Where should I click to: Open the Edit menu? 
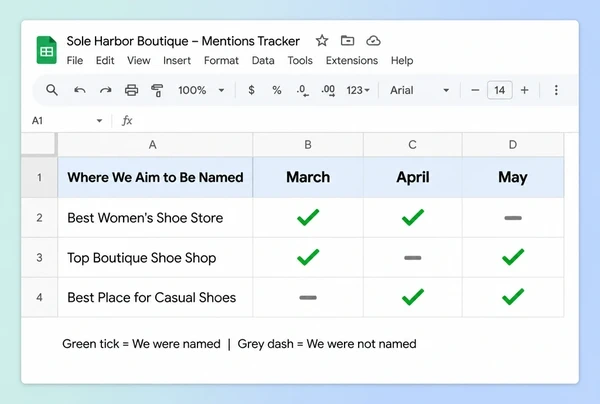tap(105, 60)
